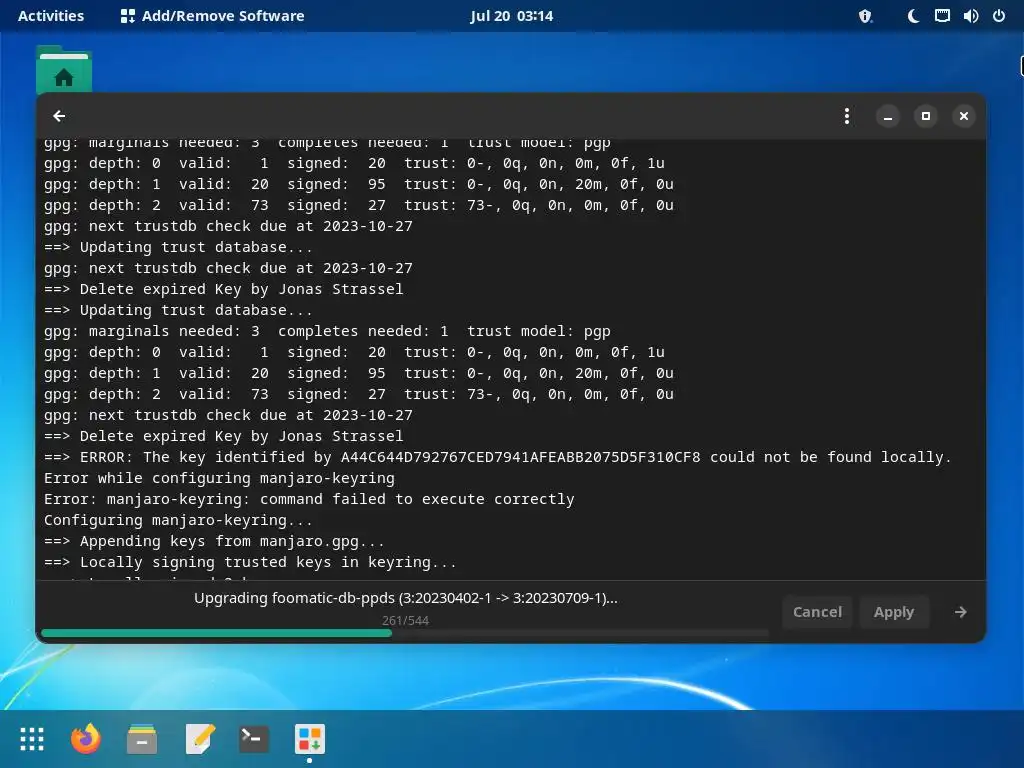The image size is (1024, 768).
Task: Click 'Error while configuring manjaro-keyring' line
Action: pos(219,478)
